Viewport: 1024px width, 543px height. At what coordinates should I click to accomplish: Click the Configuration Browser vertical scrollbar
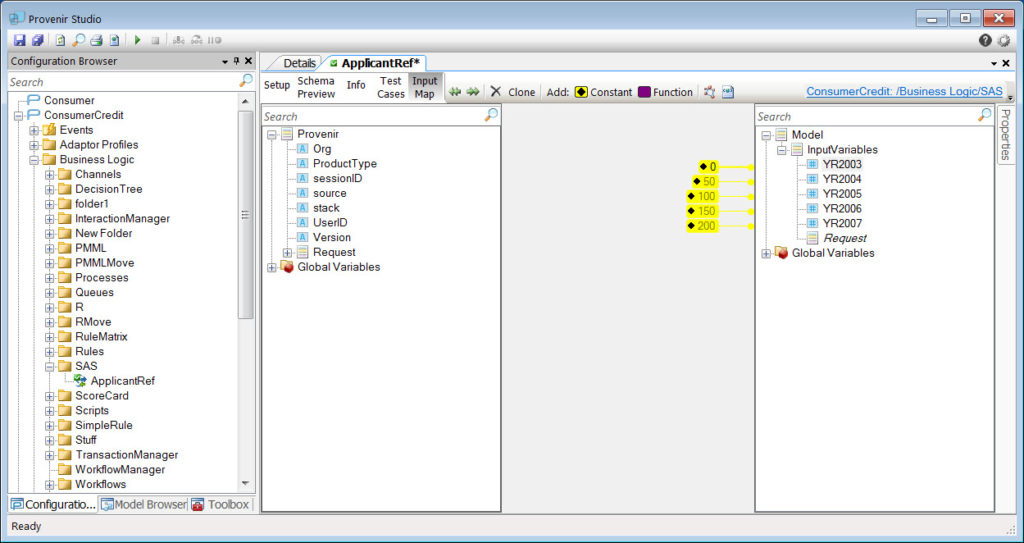coord(246,216)
